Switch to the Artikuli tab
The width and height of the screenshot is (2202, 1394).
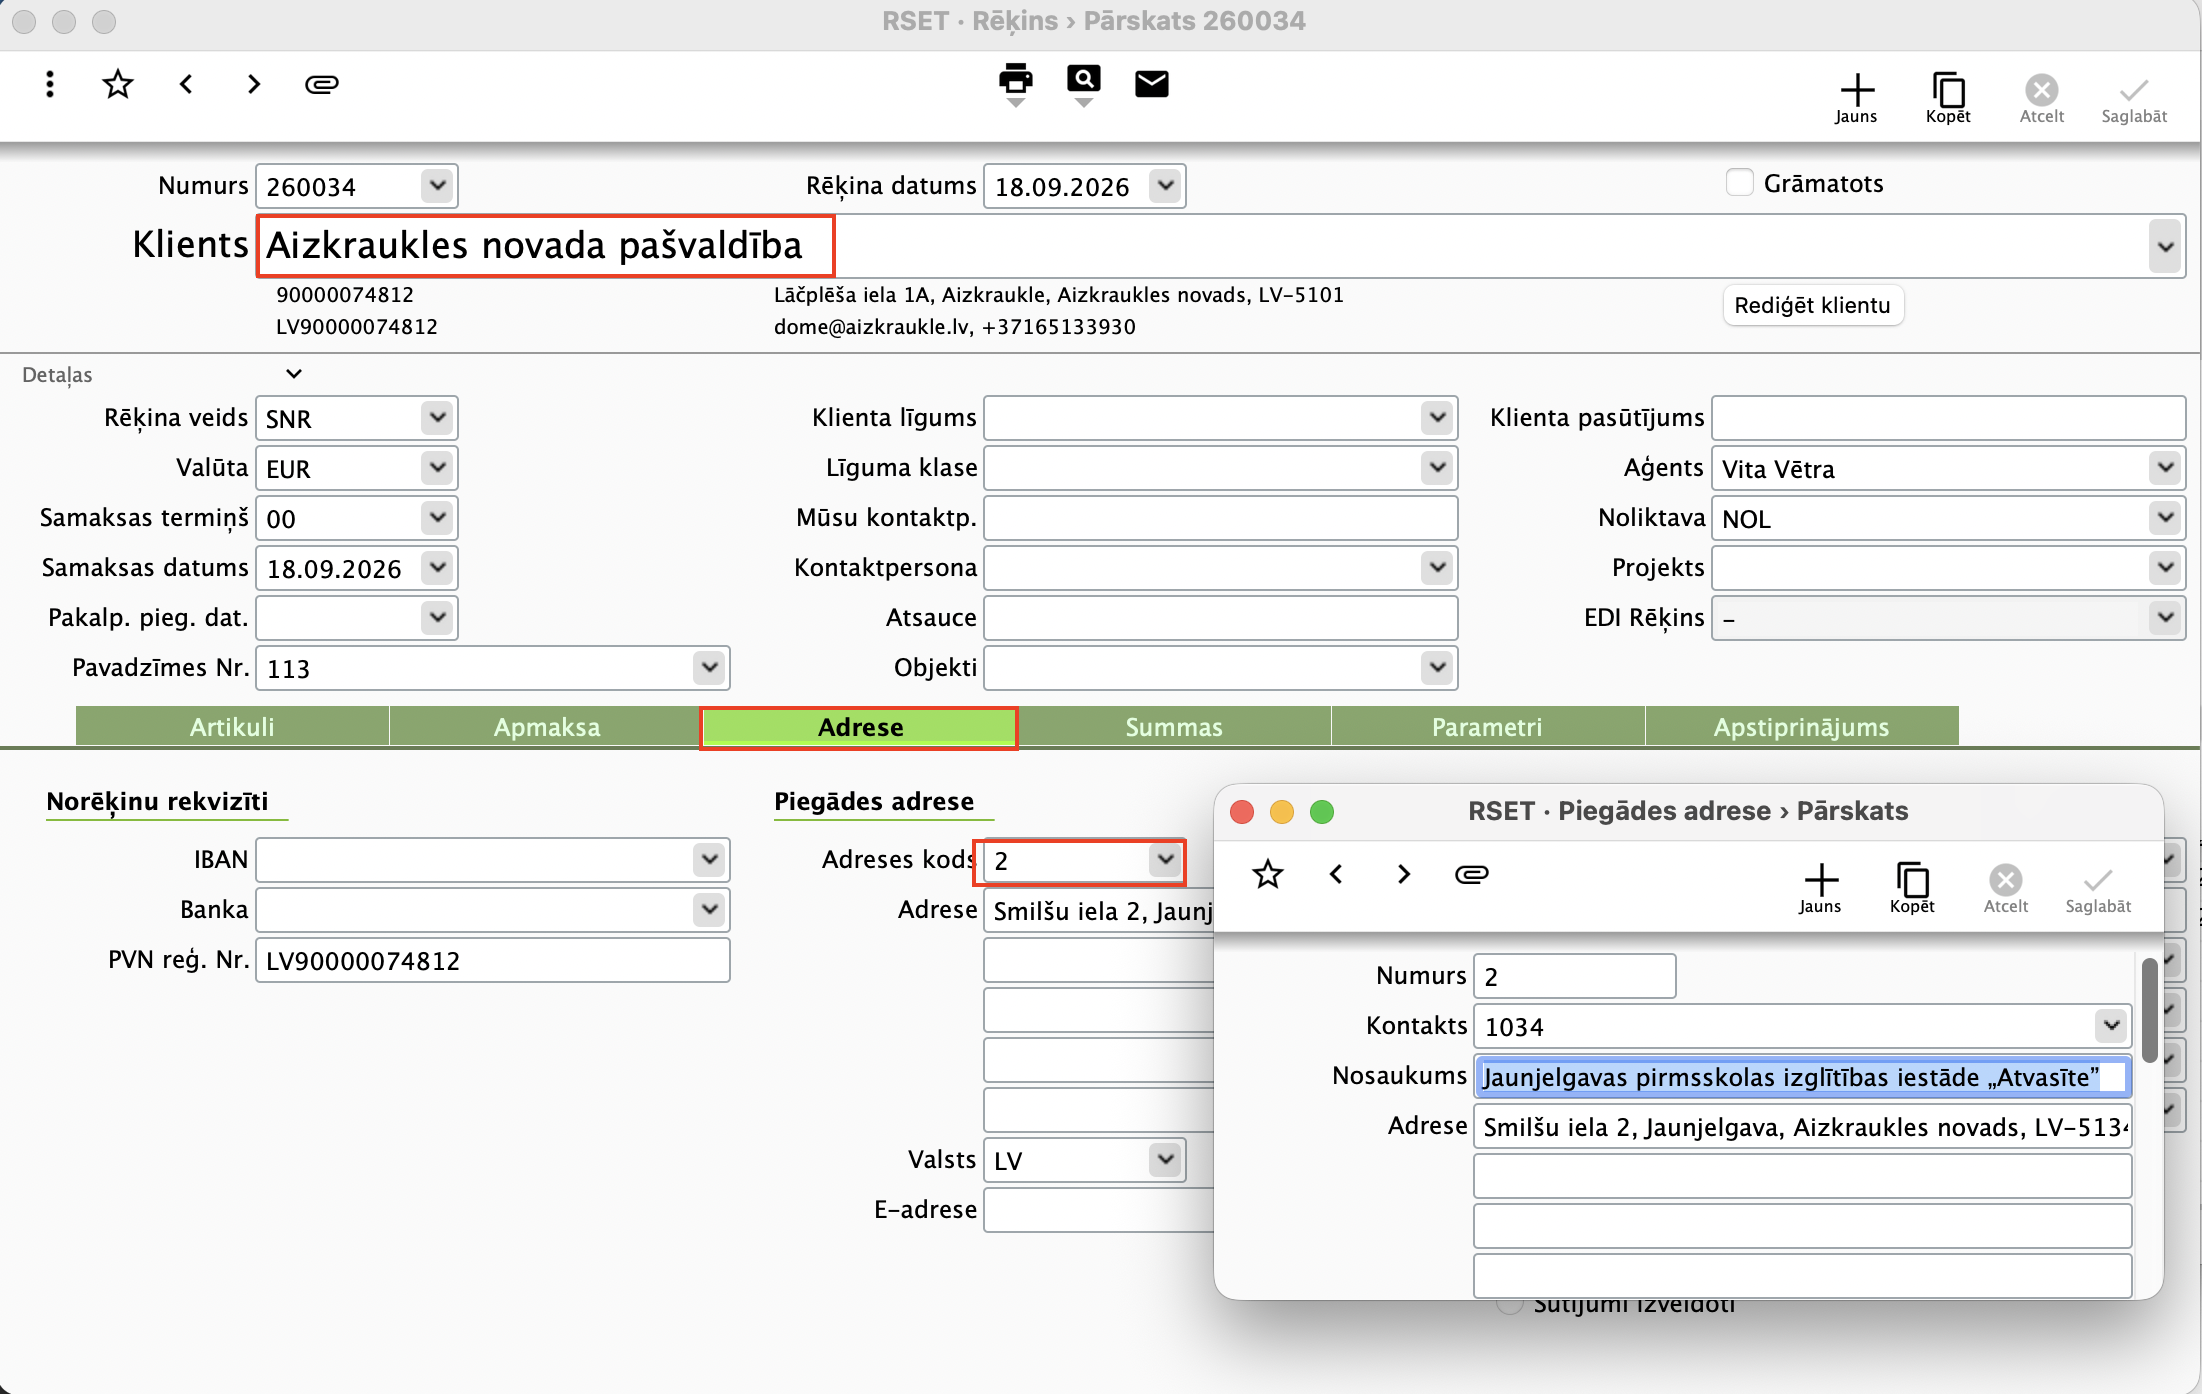[232, 727]
